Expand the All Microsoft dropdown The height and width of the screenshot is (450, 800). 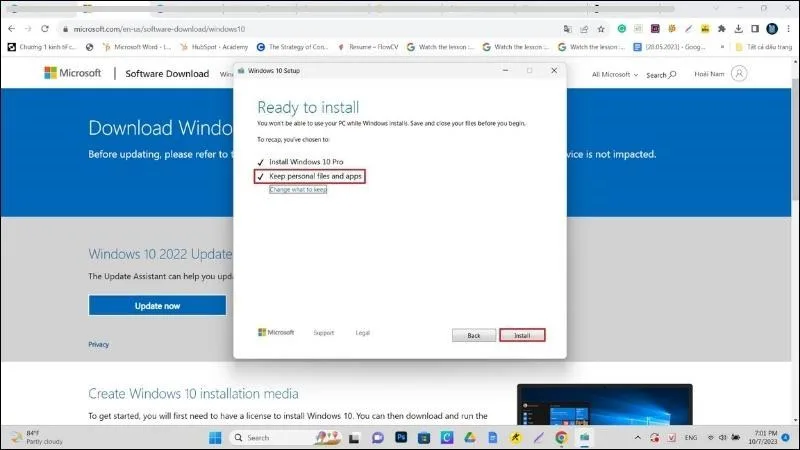tap(615, 74)
